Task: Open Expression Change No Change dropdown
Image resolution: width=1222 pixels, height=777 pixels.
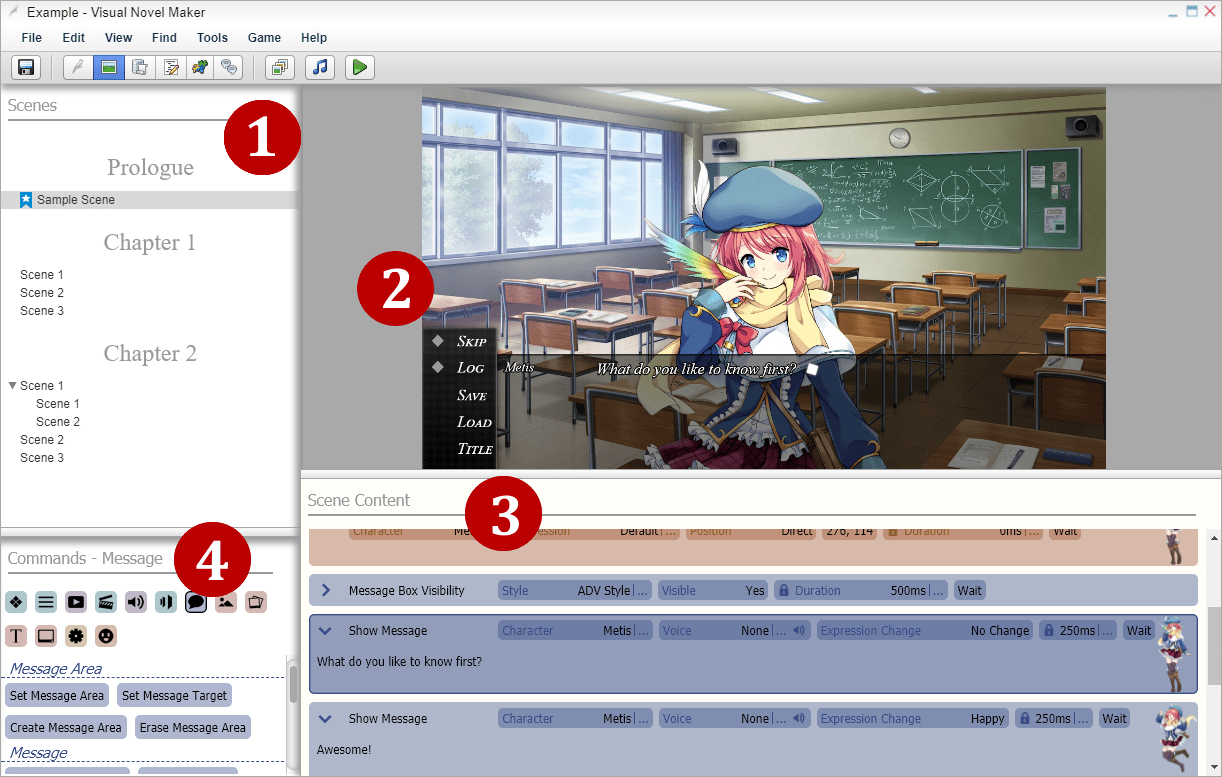Action: pos(925,631)
